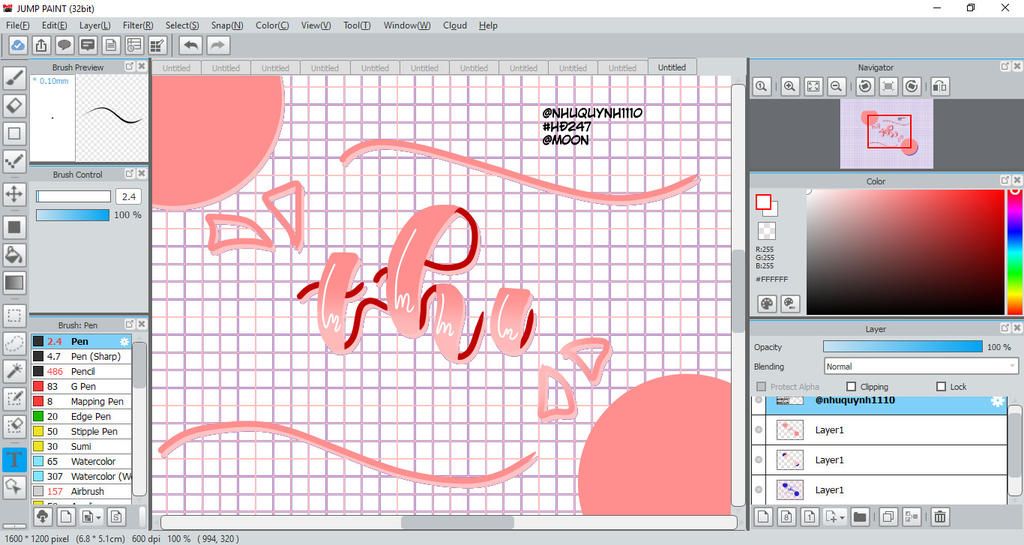Flip canvas view in Navigator
1024x545 pixels.
pyautogui.click(x=940, y=86)
